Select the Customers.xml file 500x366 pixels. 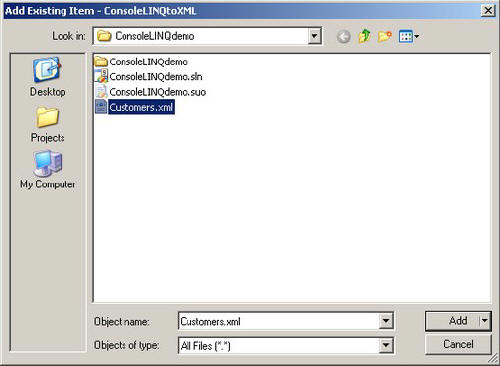(135, 107)
